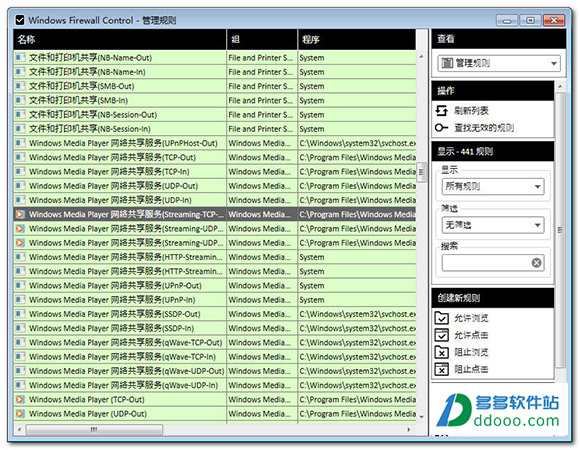Click the orange icon of Windows Media Player (TCP-Out)
This screenshot has height=450, width=580.
[20, 400]
